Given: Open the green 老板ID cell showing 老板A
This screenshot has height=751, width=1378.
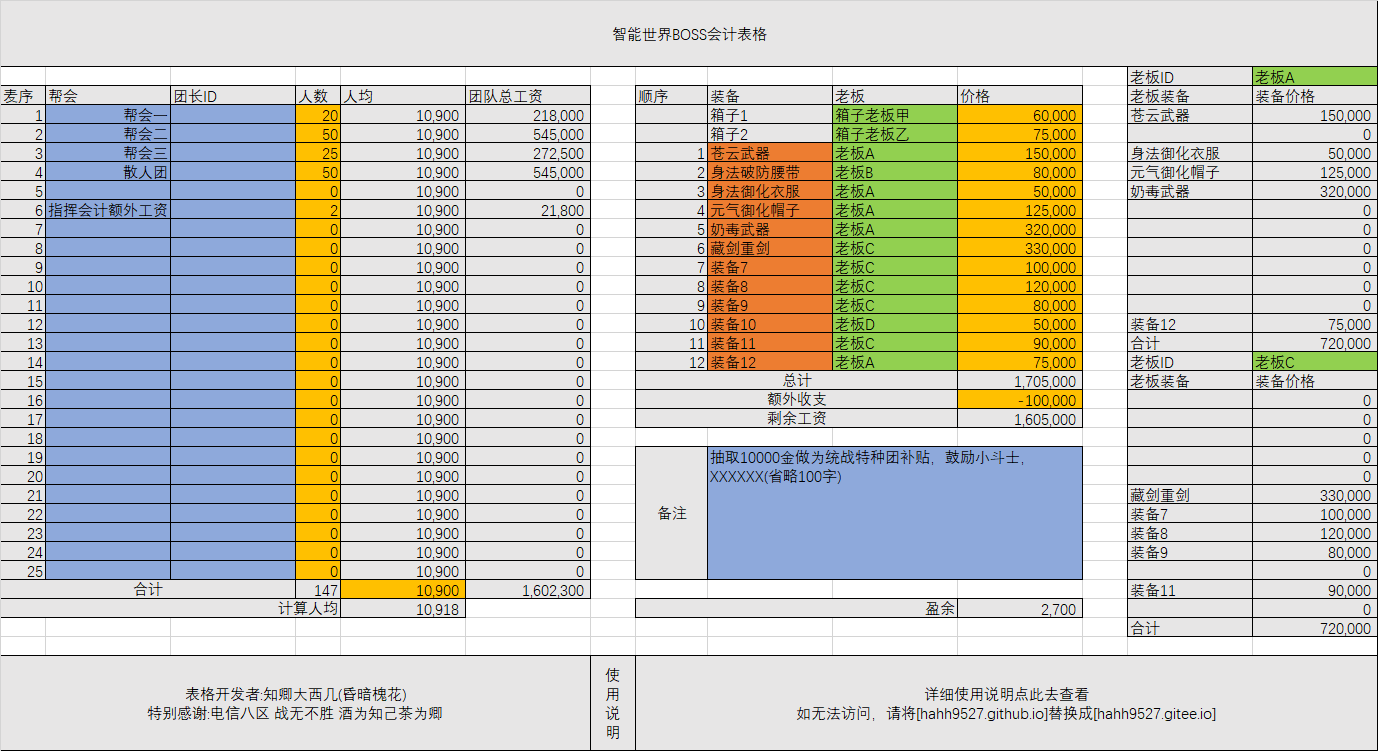Looking at the screenshot, I should coord(1314,77).
